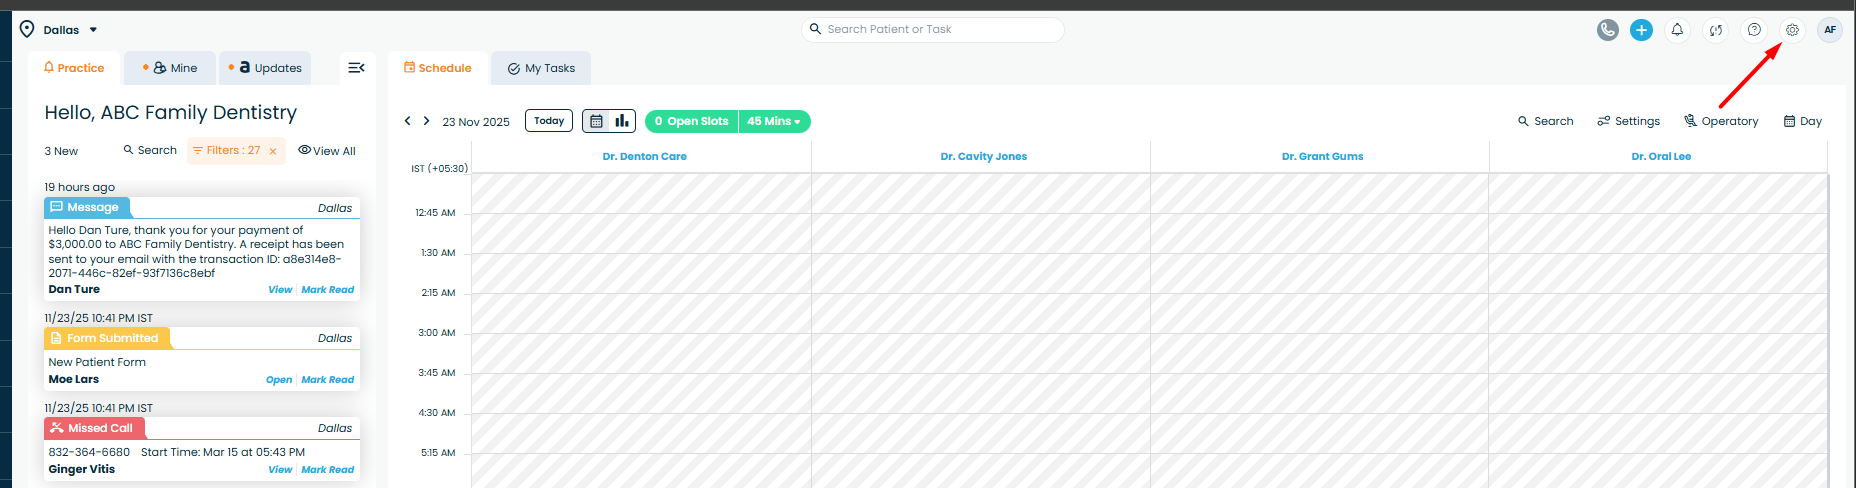Screen dimensions: 1856x488
Task: Open the 45 Mins interval dropdown
Action: [x=774, y=121]
